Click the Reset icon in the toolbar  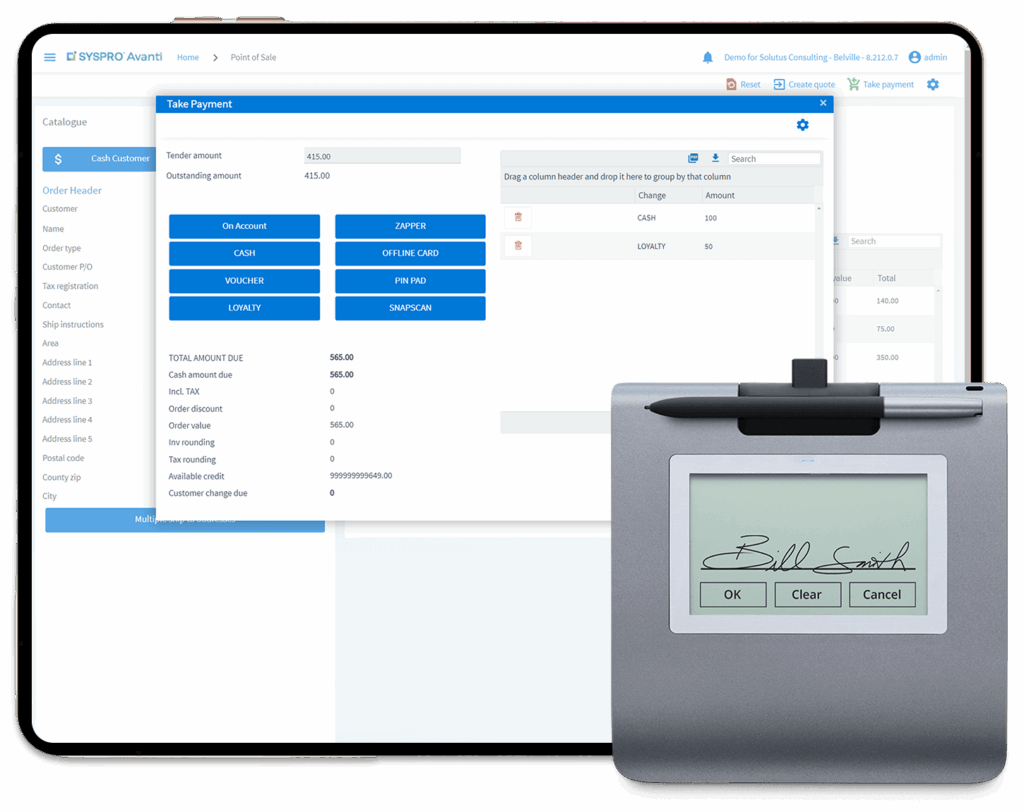coord(731,84)
